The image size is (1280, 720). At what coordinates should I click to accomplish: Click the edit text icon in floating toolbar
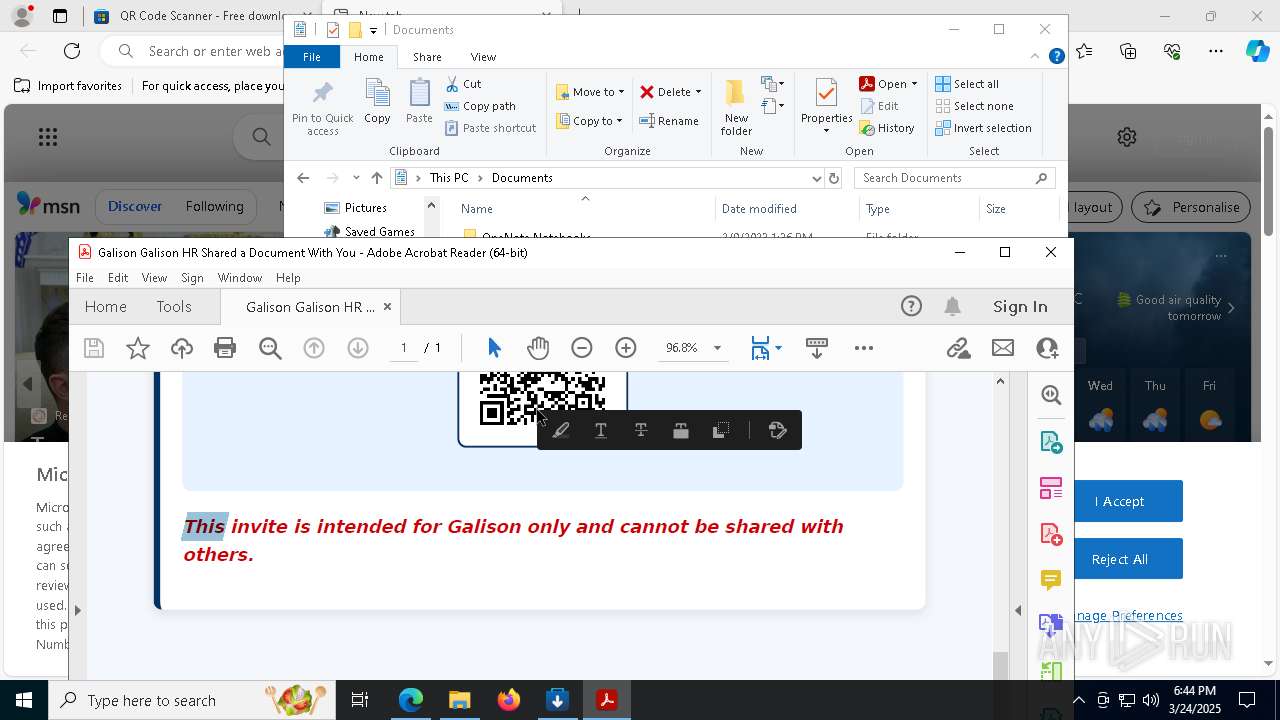(778, 431)
